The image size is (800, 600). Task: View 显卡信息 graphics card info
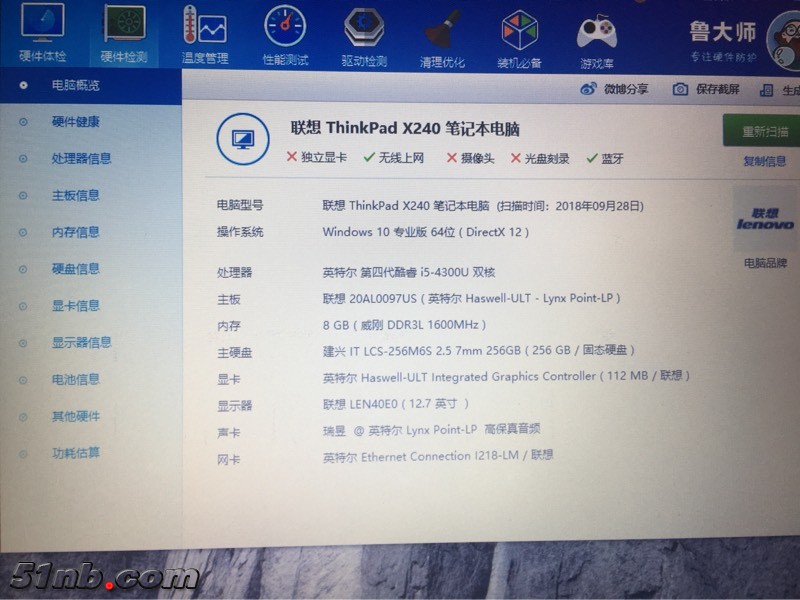tap(76, 305)
